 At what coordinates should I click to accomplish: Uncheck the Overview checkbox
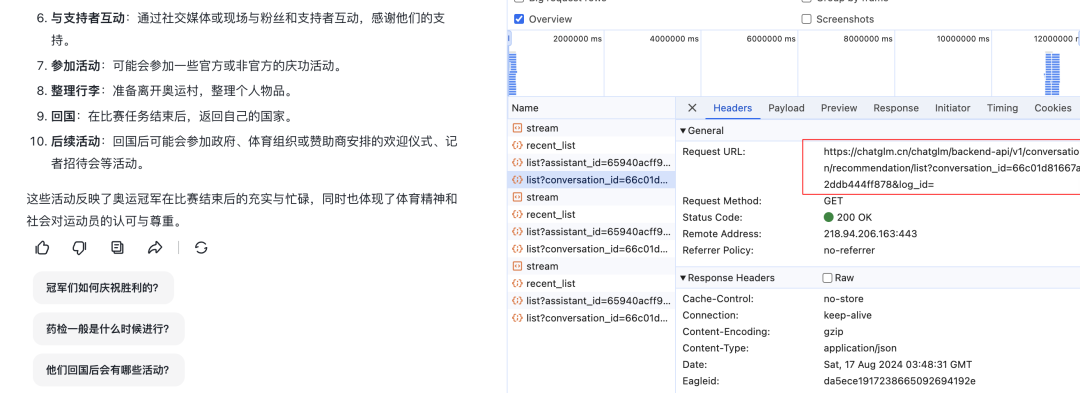tap(519, 19)
